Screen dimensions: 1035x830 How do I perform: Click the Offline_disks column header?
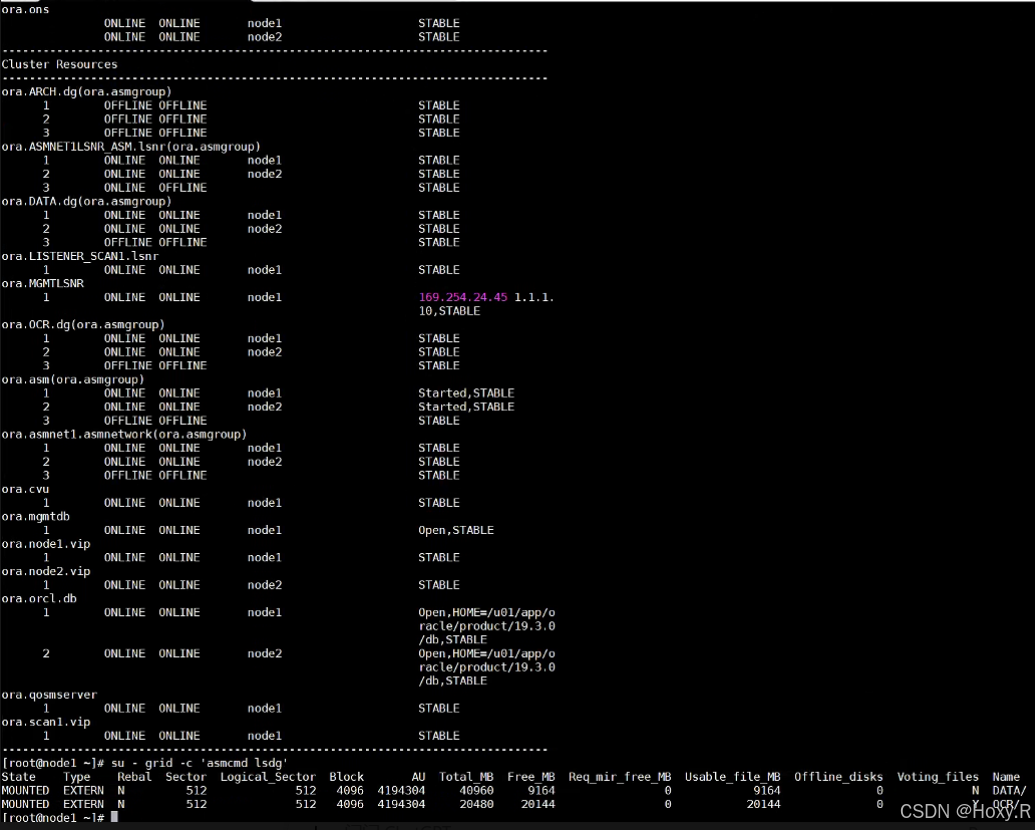(x=838, y=777)
